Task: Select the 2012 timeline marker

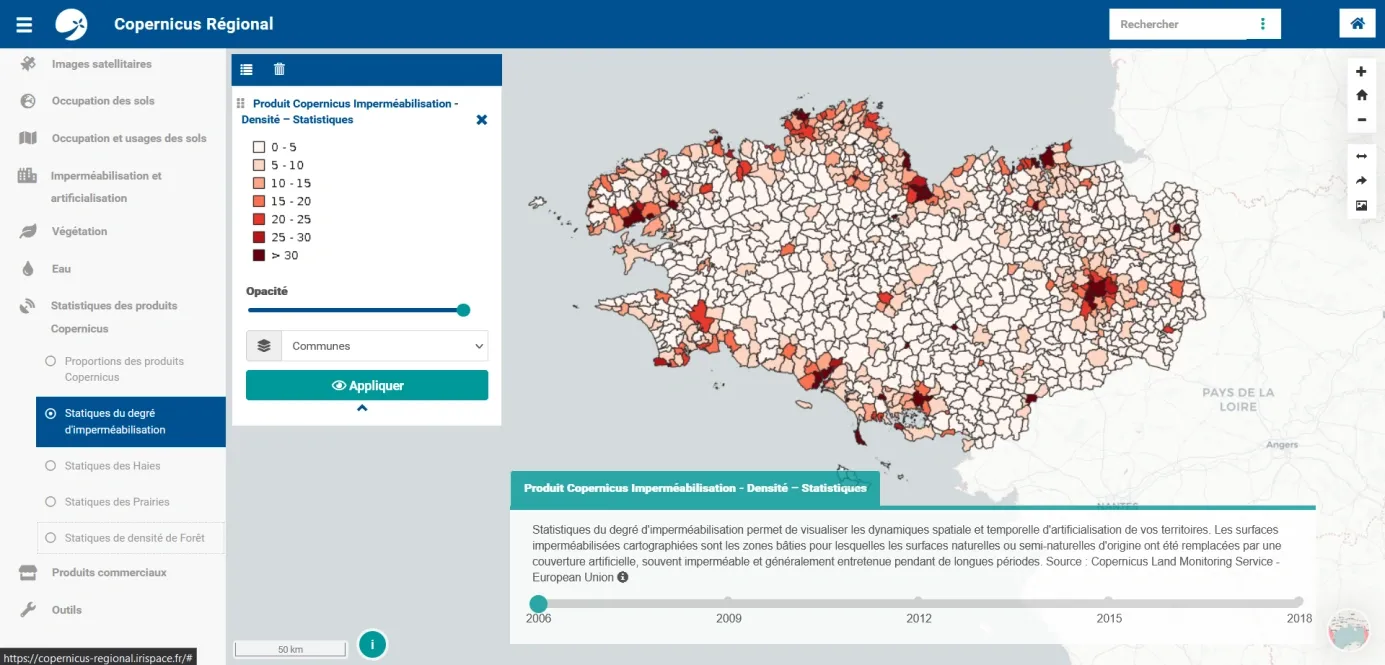Action: (918, 602)
